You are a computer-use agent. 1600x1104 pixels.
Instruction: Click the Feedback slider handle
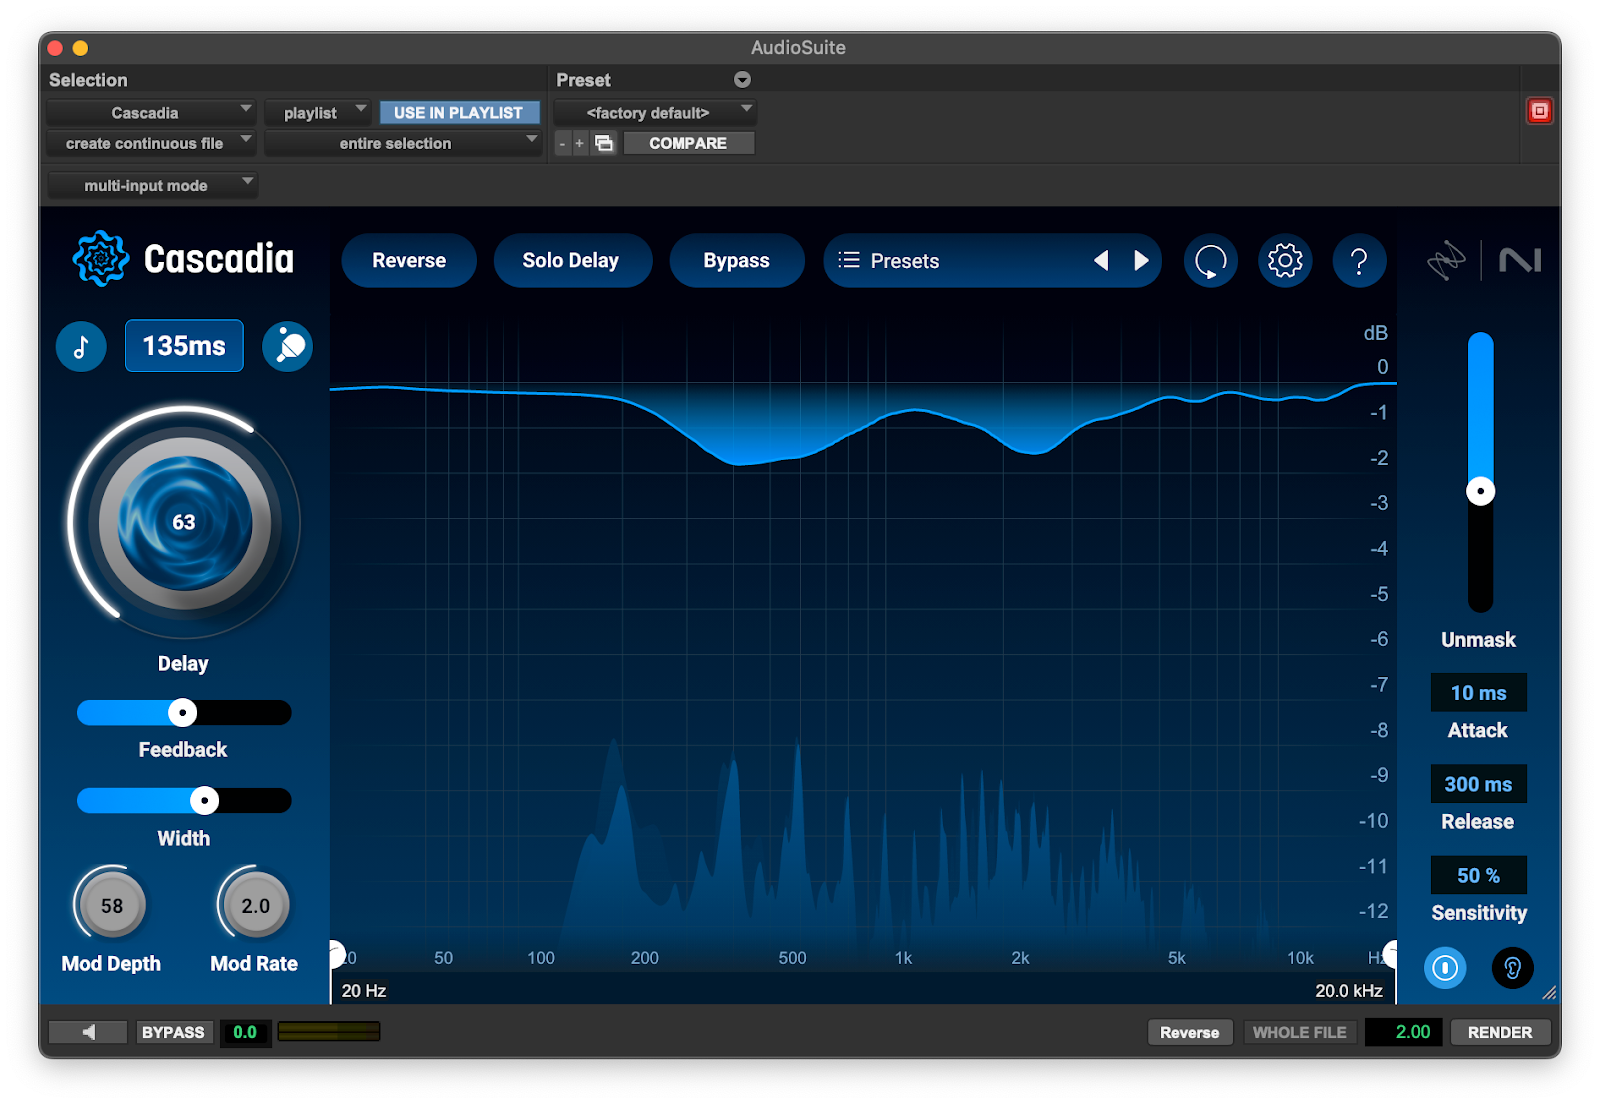[182, 713]
